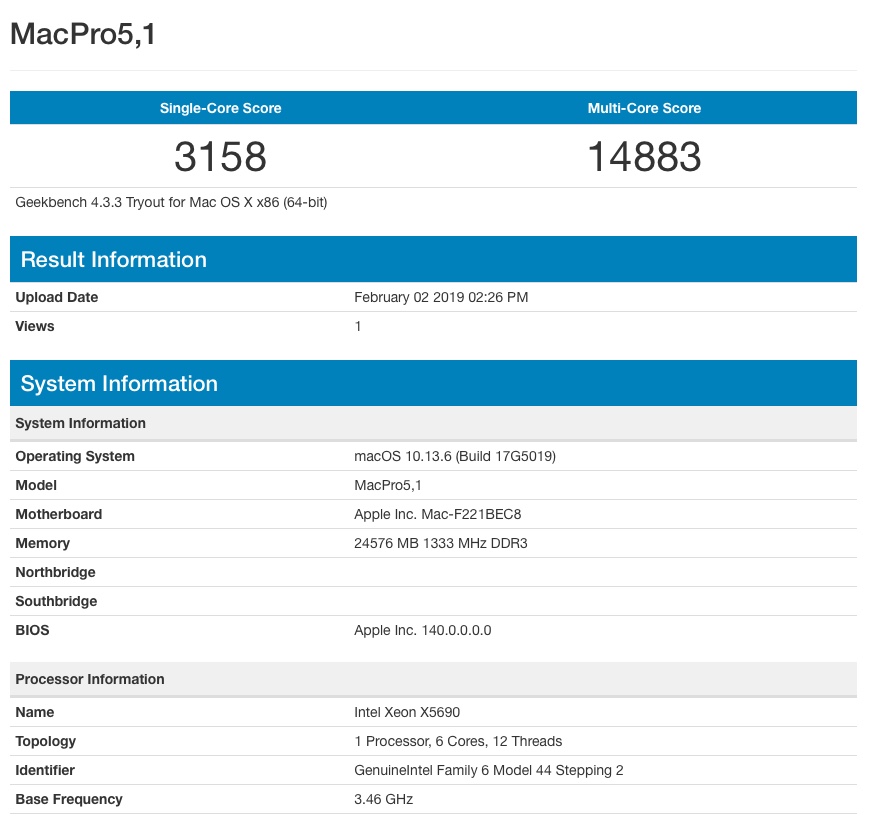Select the 3.46 GHz base frequency value

tap(383, 799)
